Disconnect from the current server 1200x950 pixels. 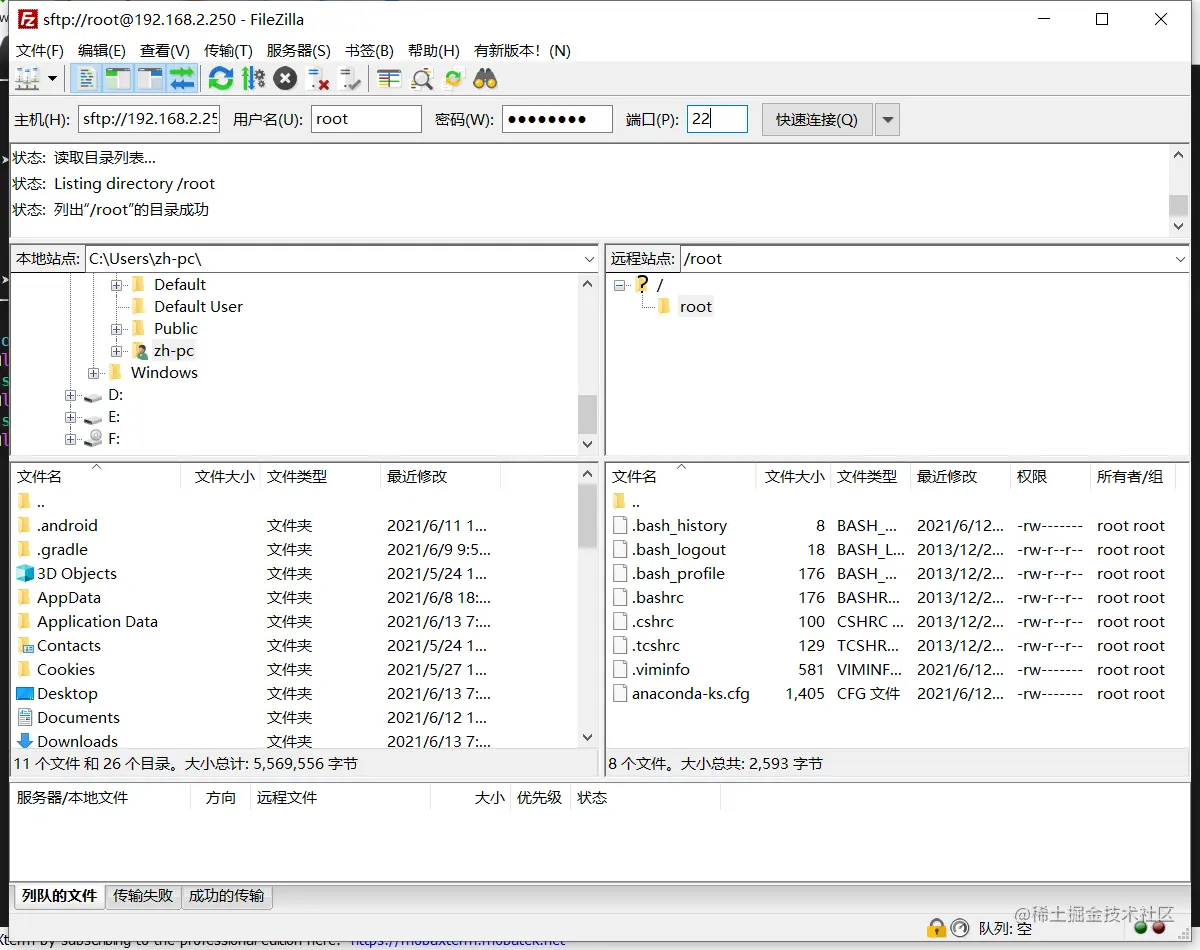[x=318, y=78]
